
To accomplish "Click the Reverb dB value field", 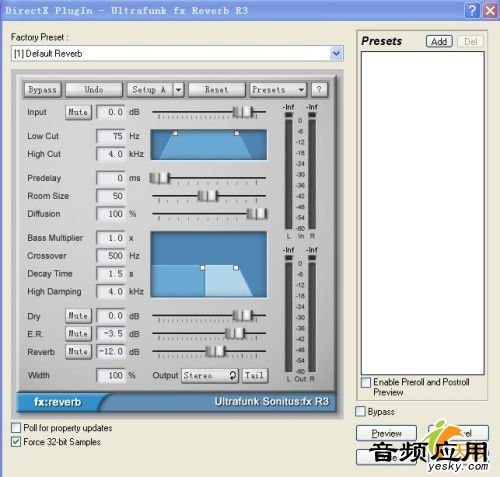I will 111,352.
